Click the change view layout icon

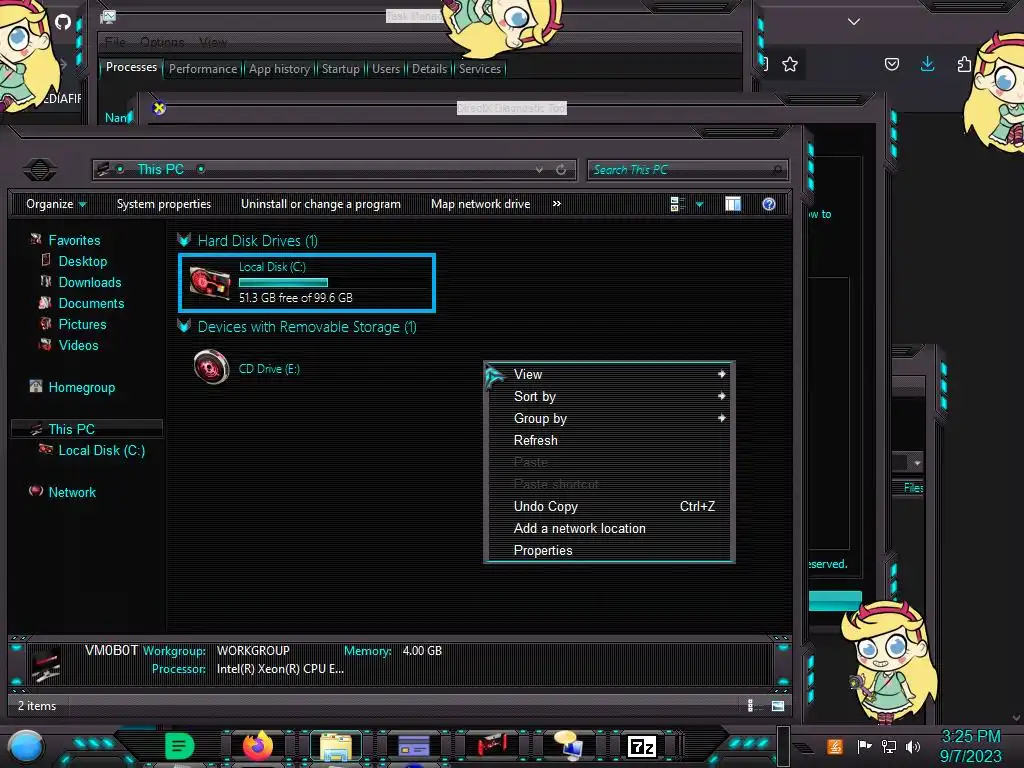click(x=677, y=204)
